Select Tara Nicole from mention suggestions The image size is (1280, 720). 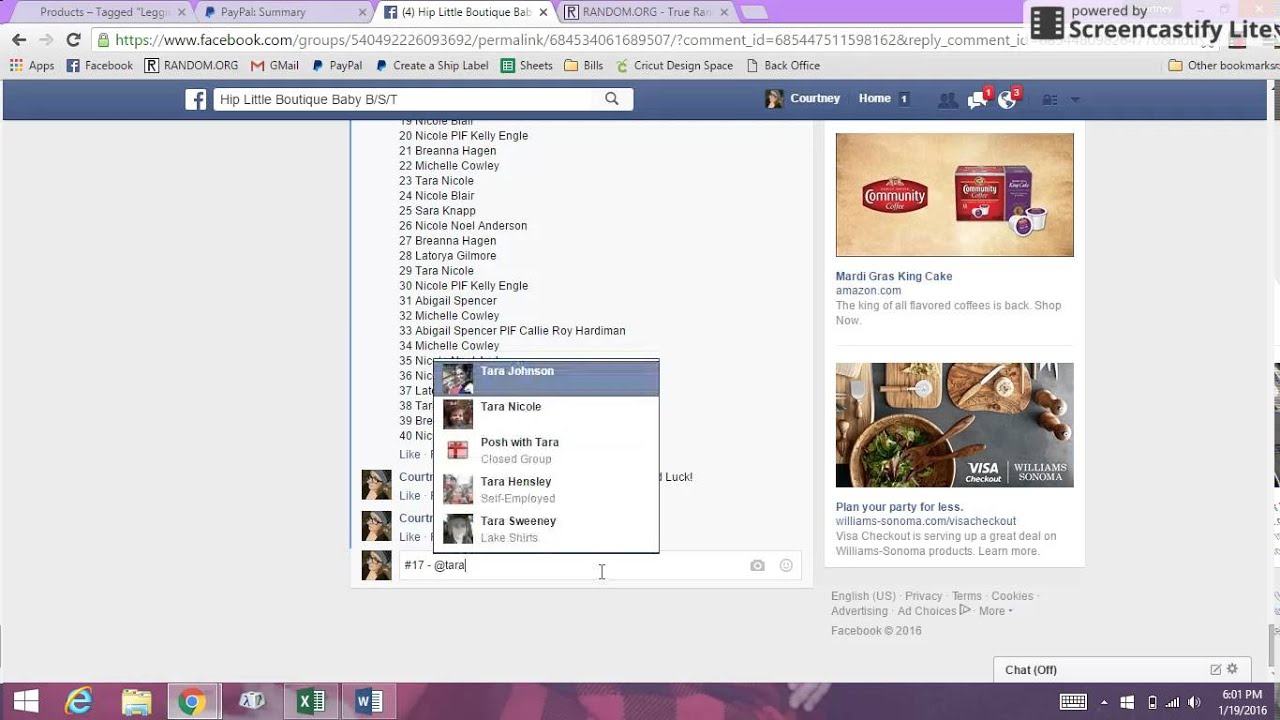pos(546,414)
